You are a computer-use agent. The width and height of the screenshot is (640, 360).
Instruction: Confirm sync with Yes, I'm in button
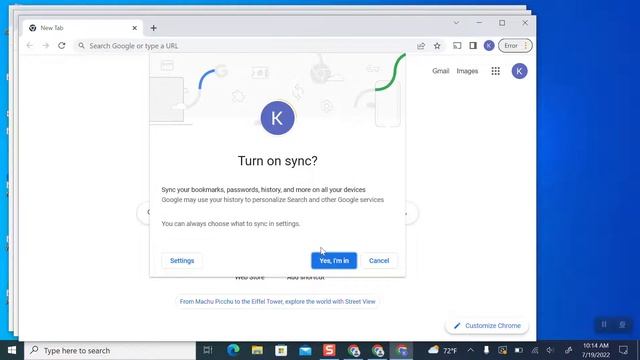click(334, 260)
